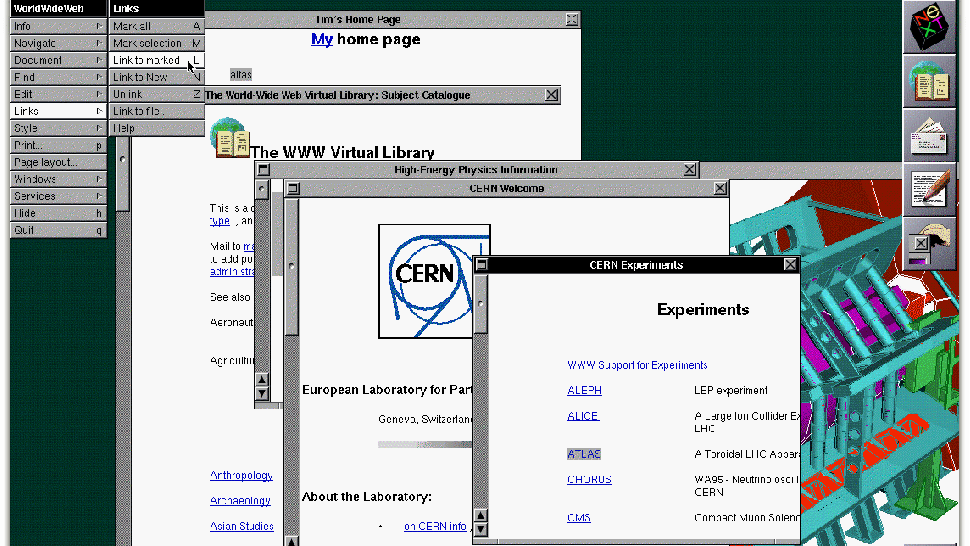Image resolution: width=970 pixels, height=546 pixels.
Task: Click the LEP experiment description text
Action: (731, 390)
